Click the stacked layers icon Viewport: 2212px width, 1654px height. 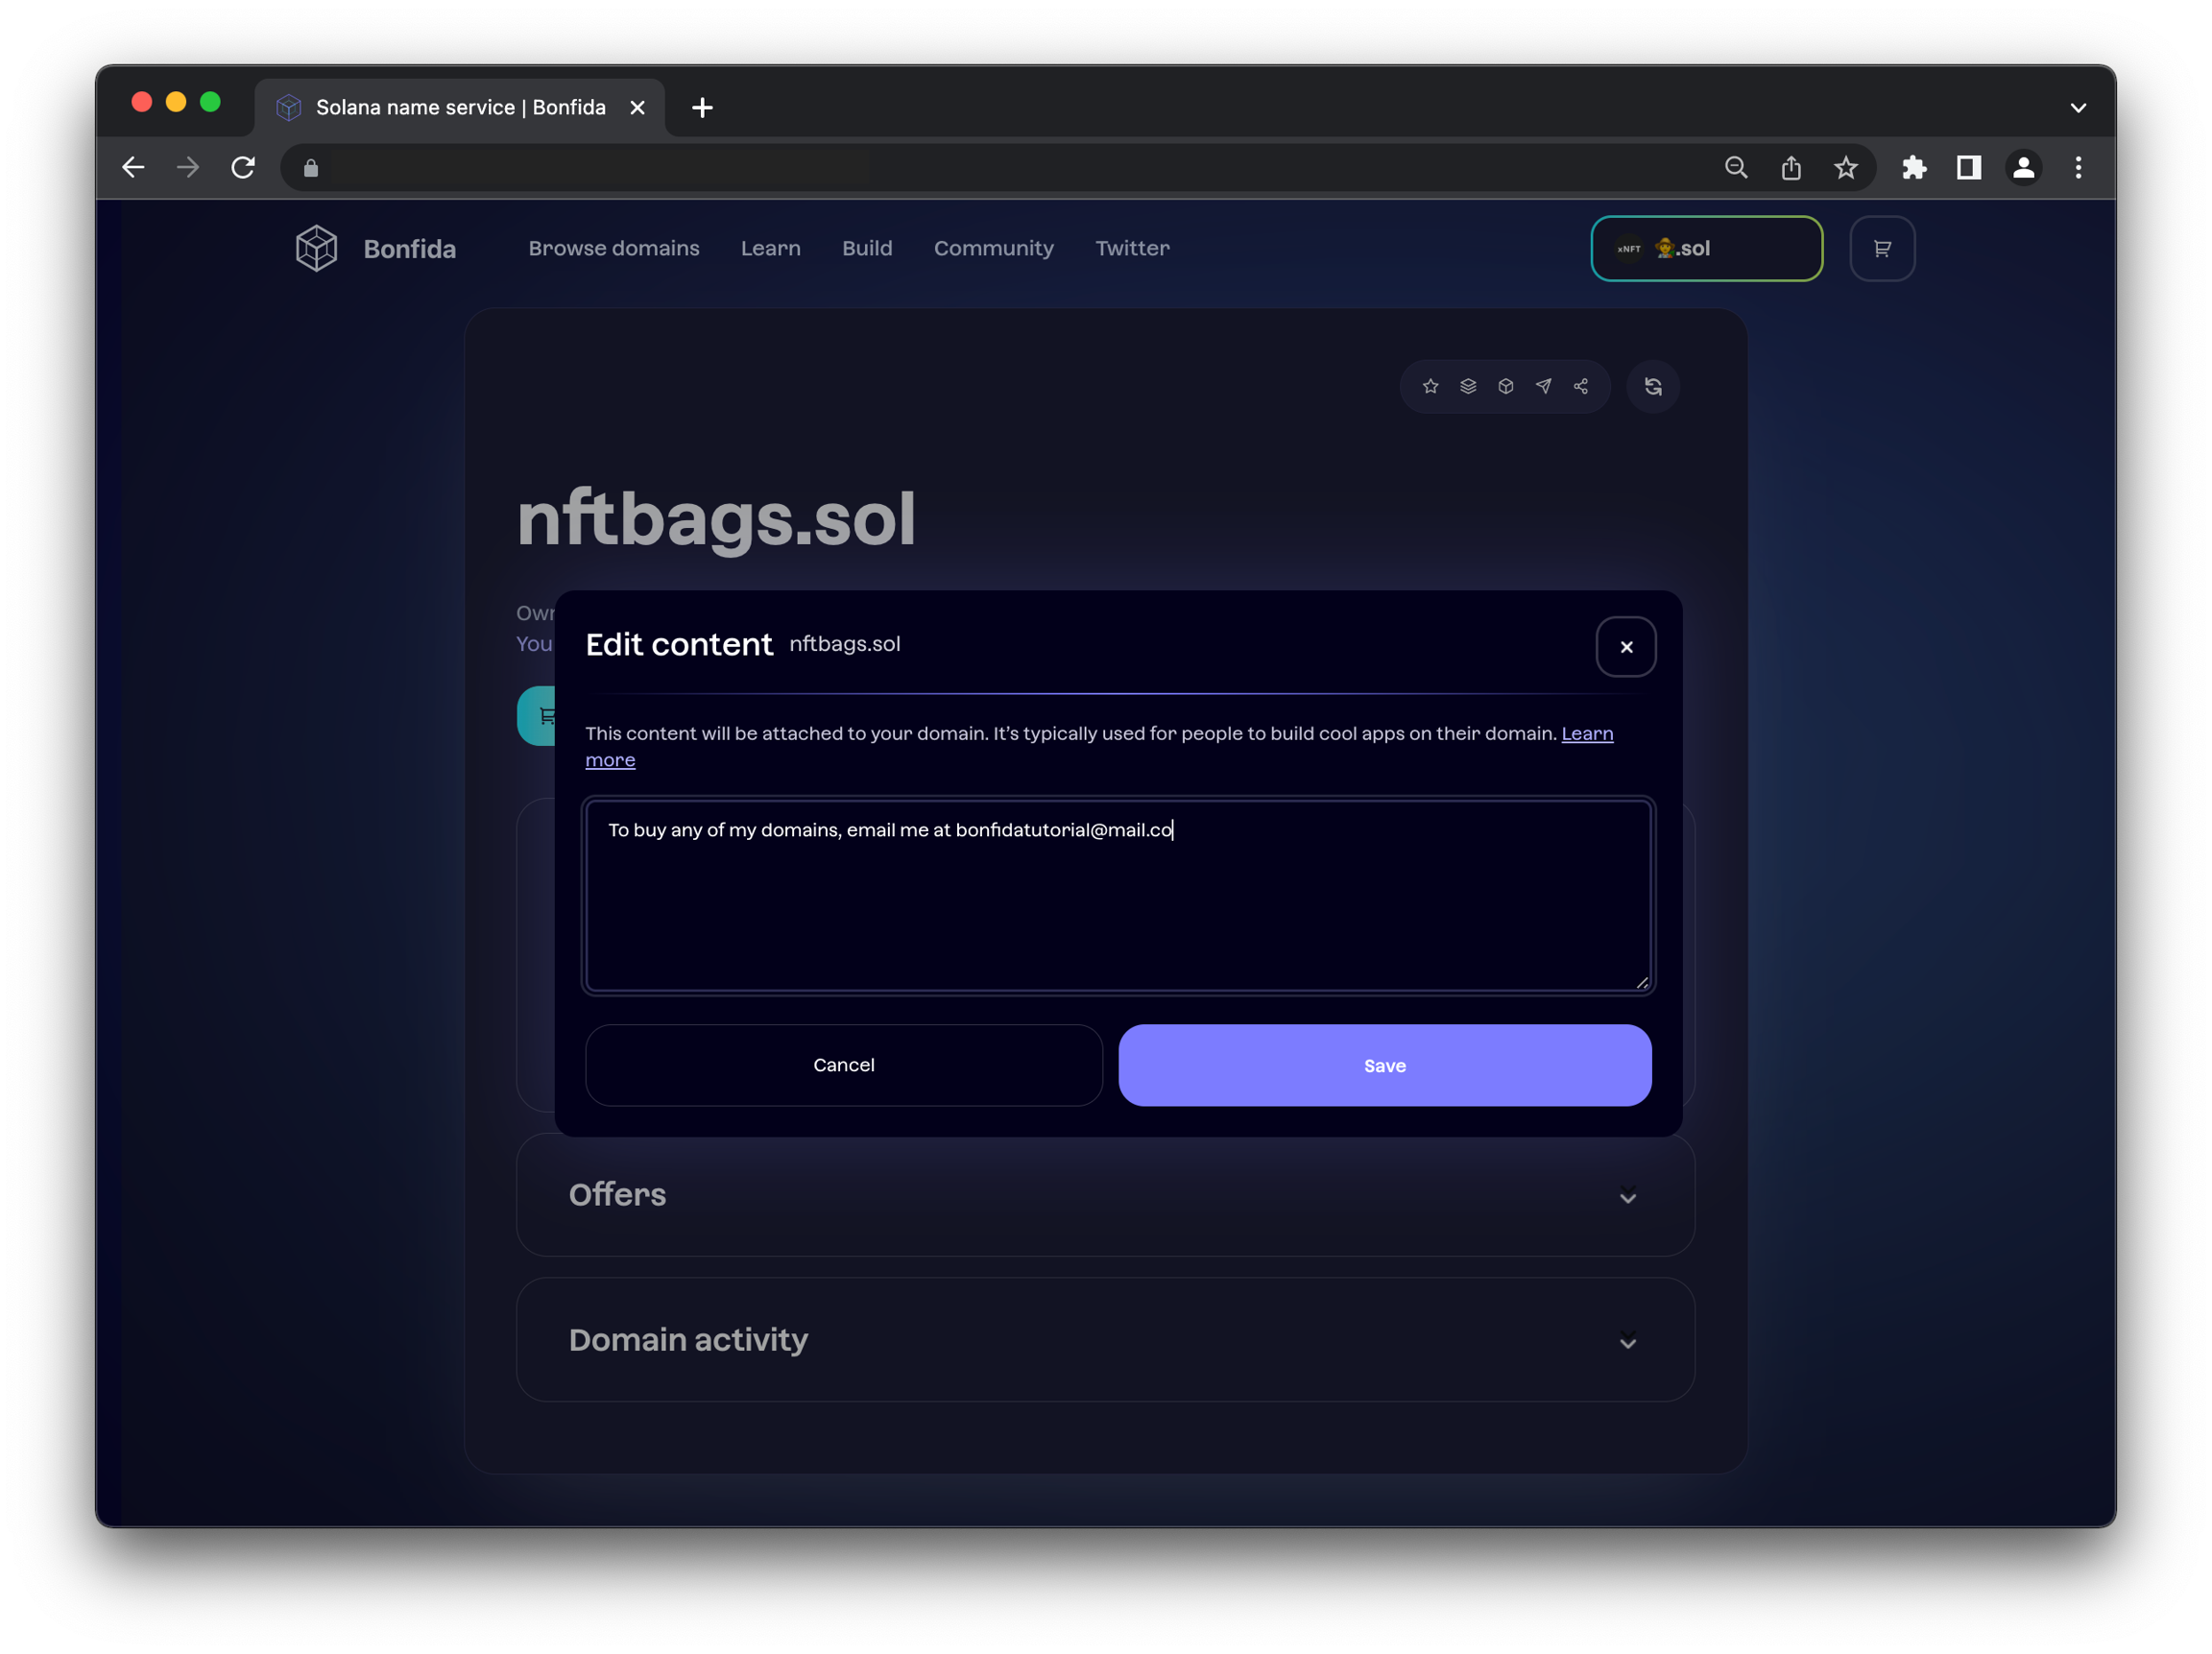point(1468,386)
